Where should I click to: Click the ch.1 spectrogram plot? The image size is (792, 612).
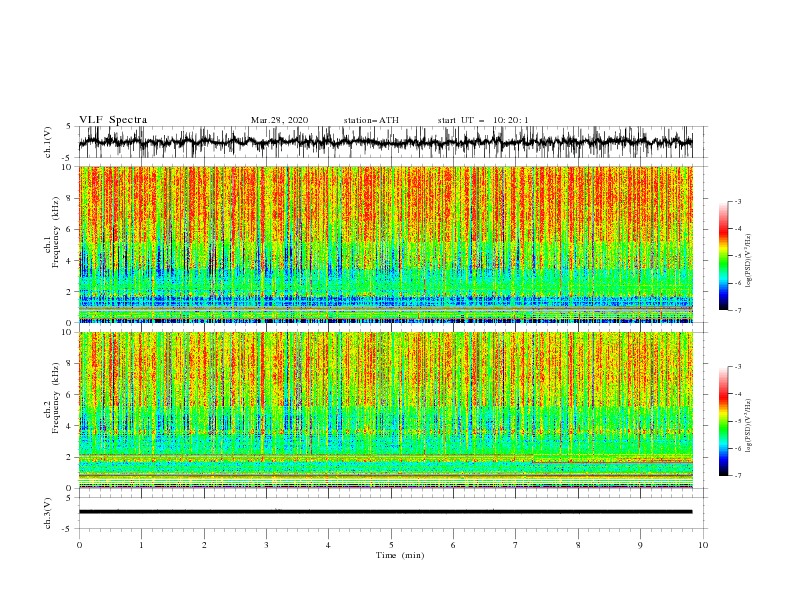385,244
